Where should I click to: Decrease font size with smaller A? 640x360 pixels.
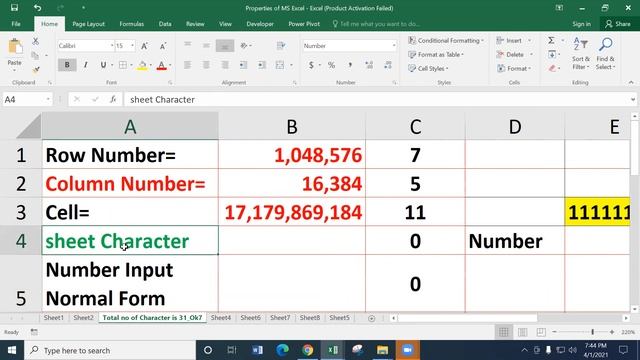(162, 46)
